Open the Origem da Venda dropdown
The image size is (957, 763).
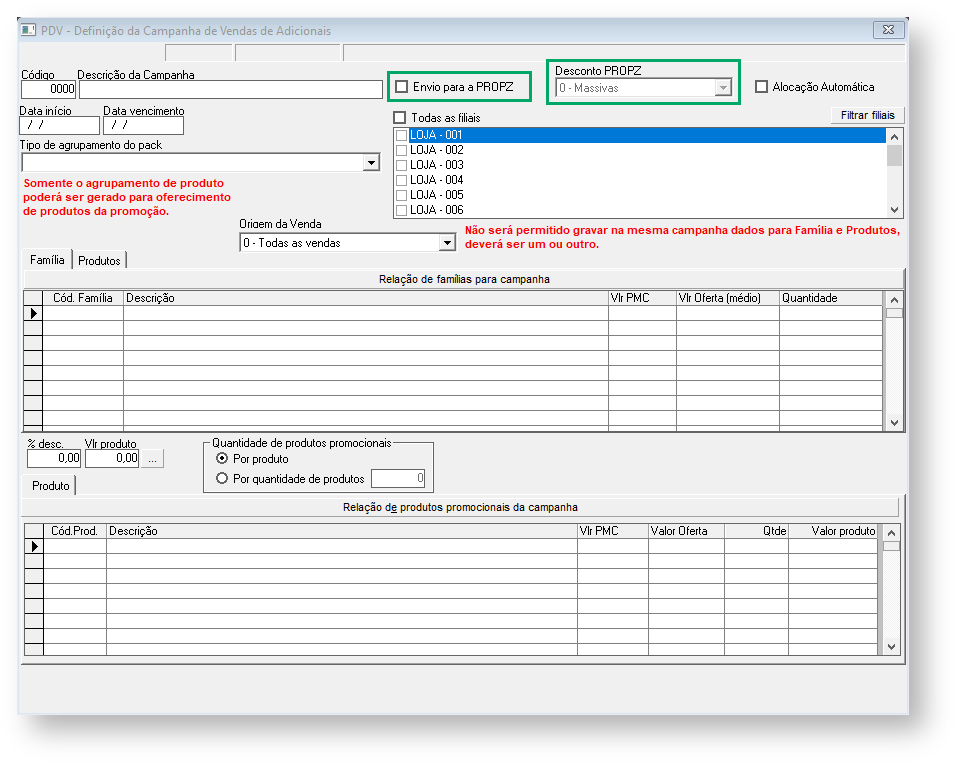[x=447, y=243]
